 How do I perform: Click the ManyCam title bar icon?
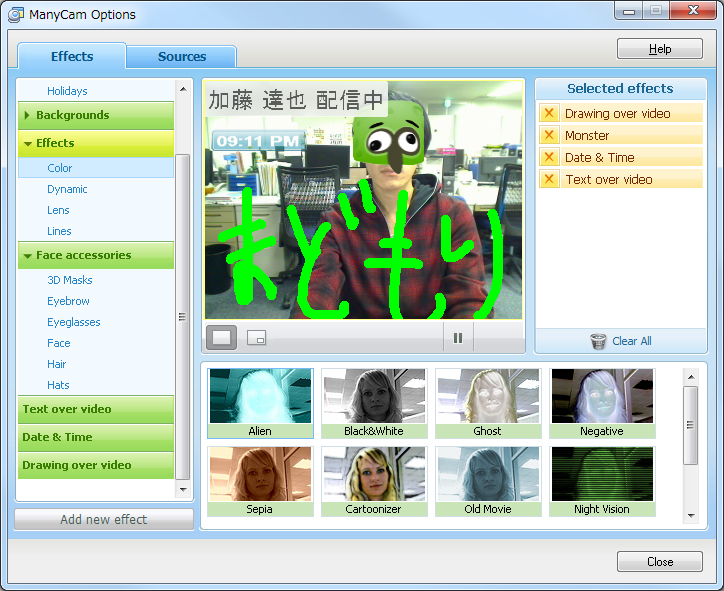click(15, 15)
